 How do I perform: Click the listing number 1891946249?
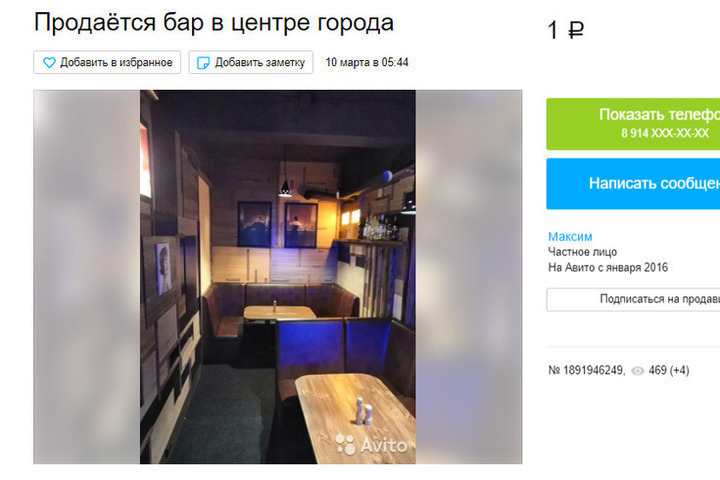[586, 370]
